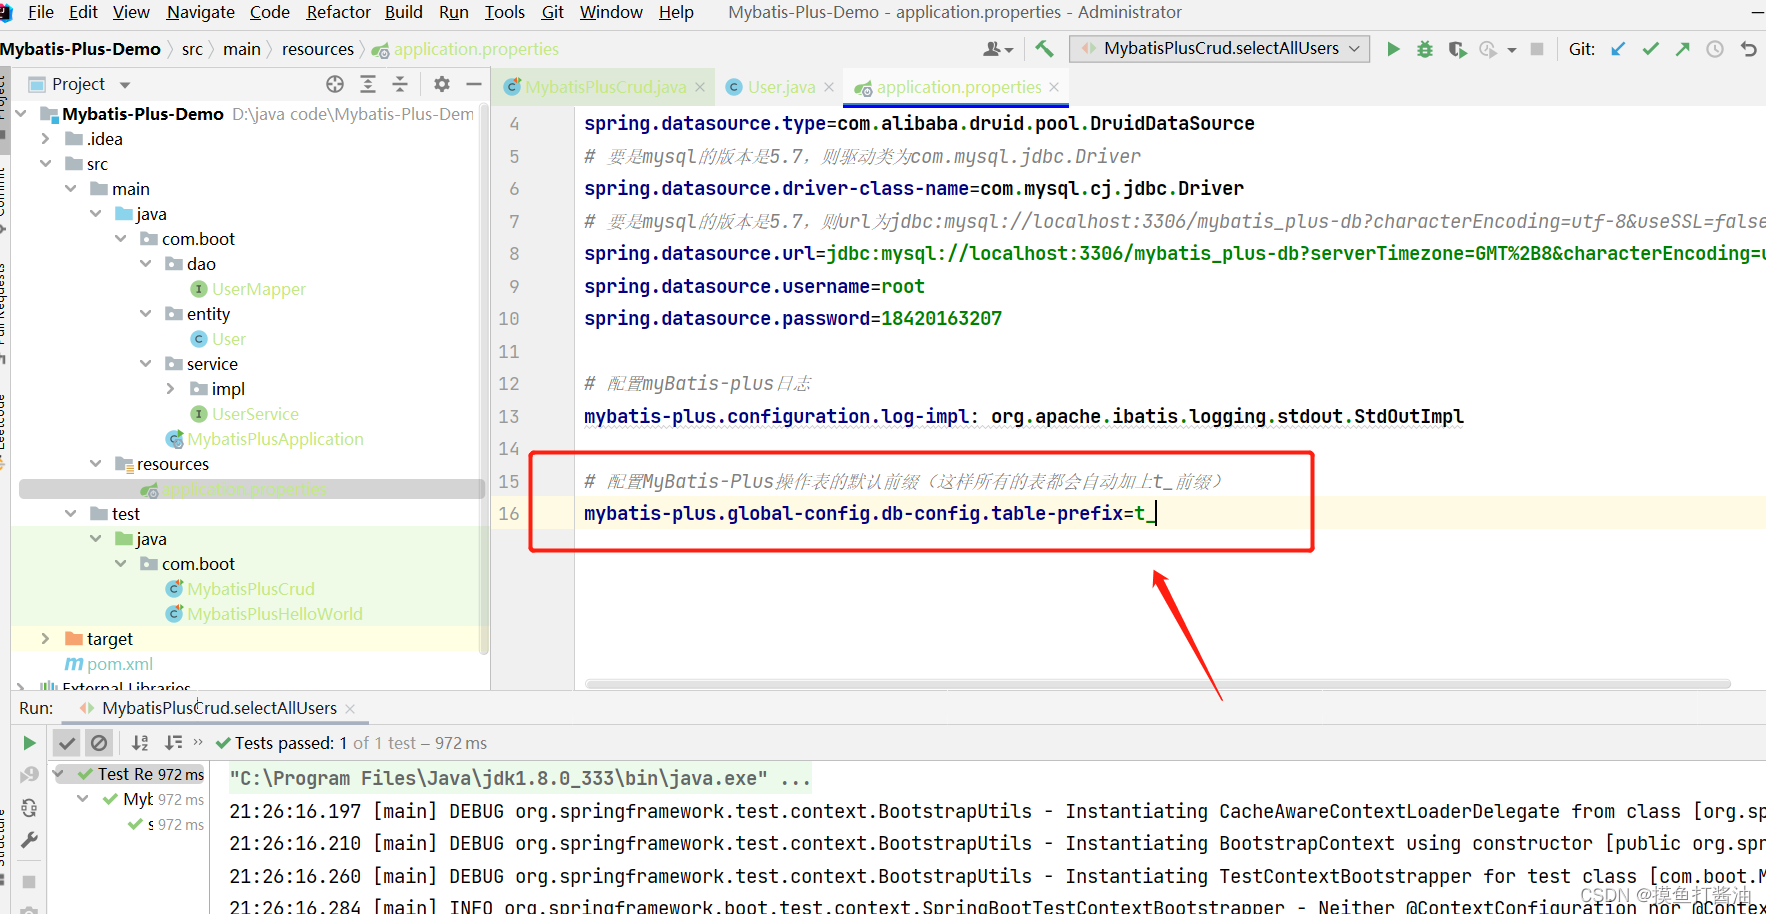Click application.properties breadcrumb item
Screen dimensions: 1766x914
click(476, 49)
